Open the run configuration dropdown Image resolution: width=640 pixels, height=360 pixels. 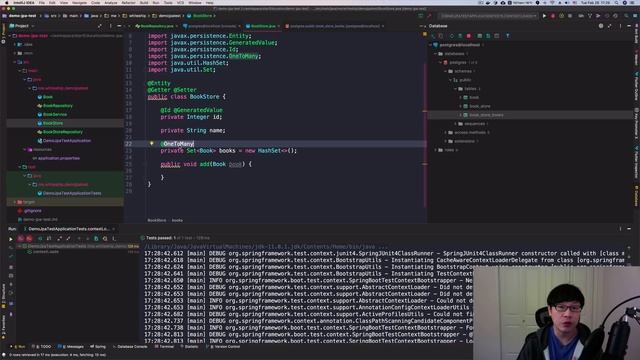pos(488,16)
